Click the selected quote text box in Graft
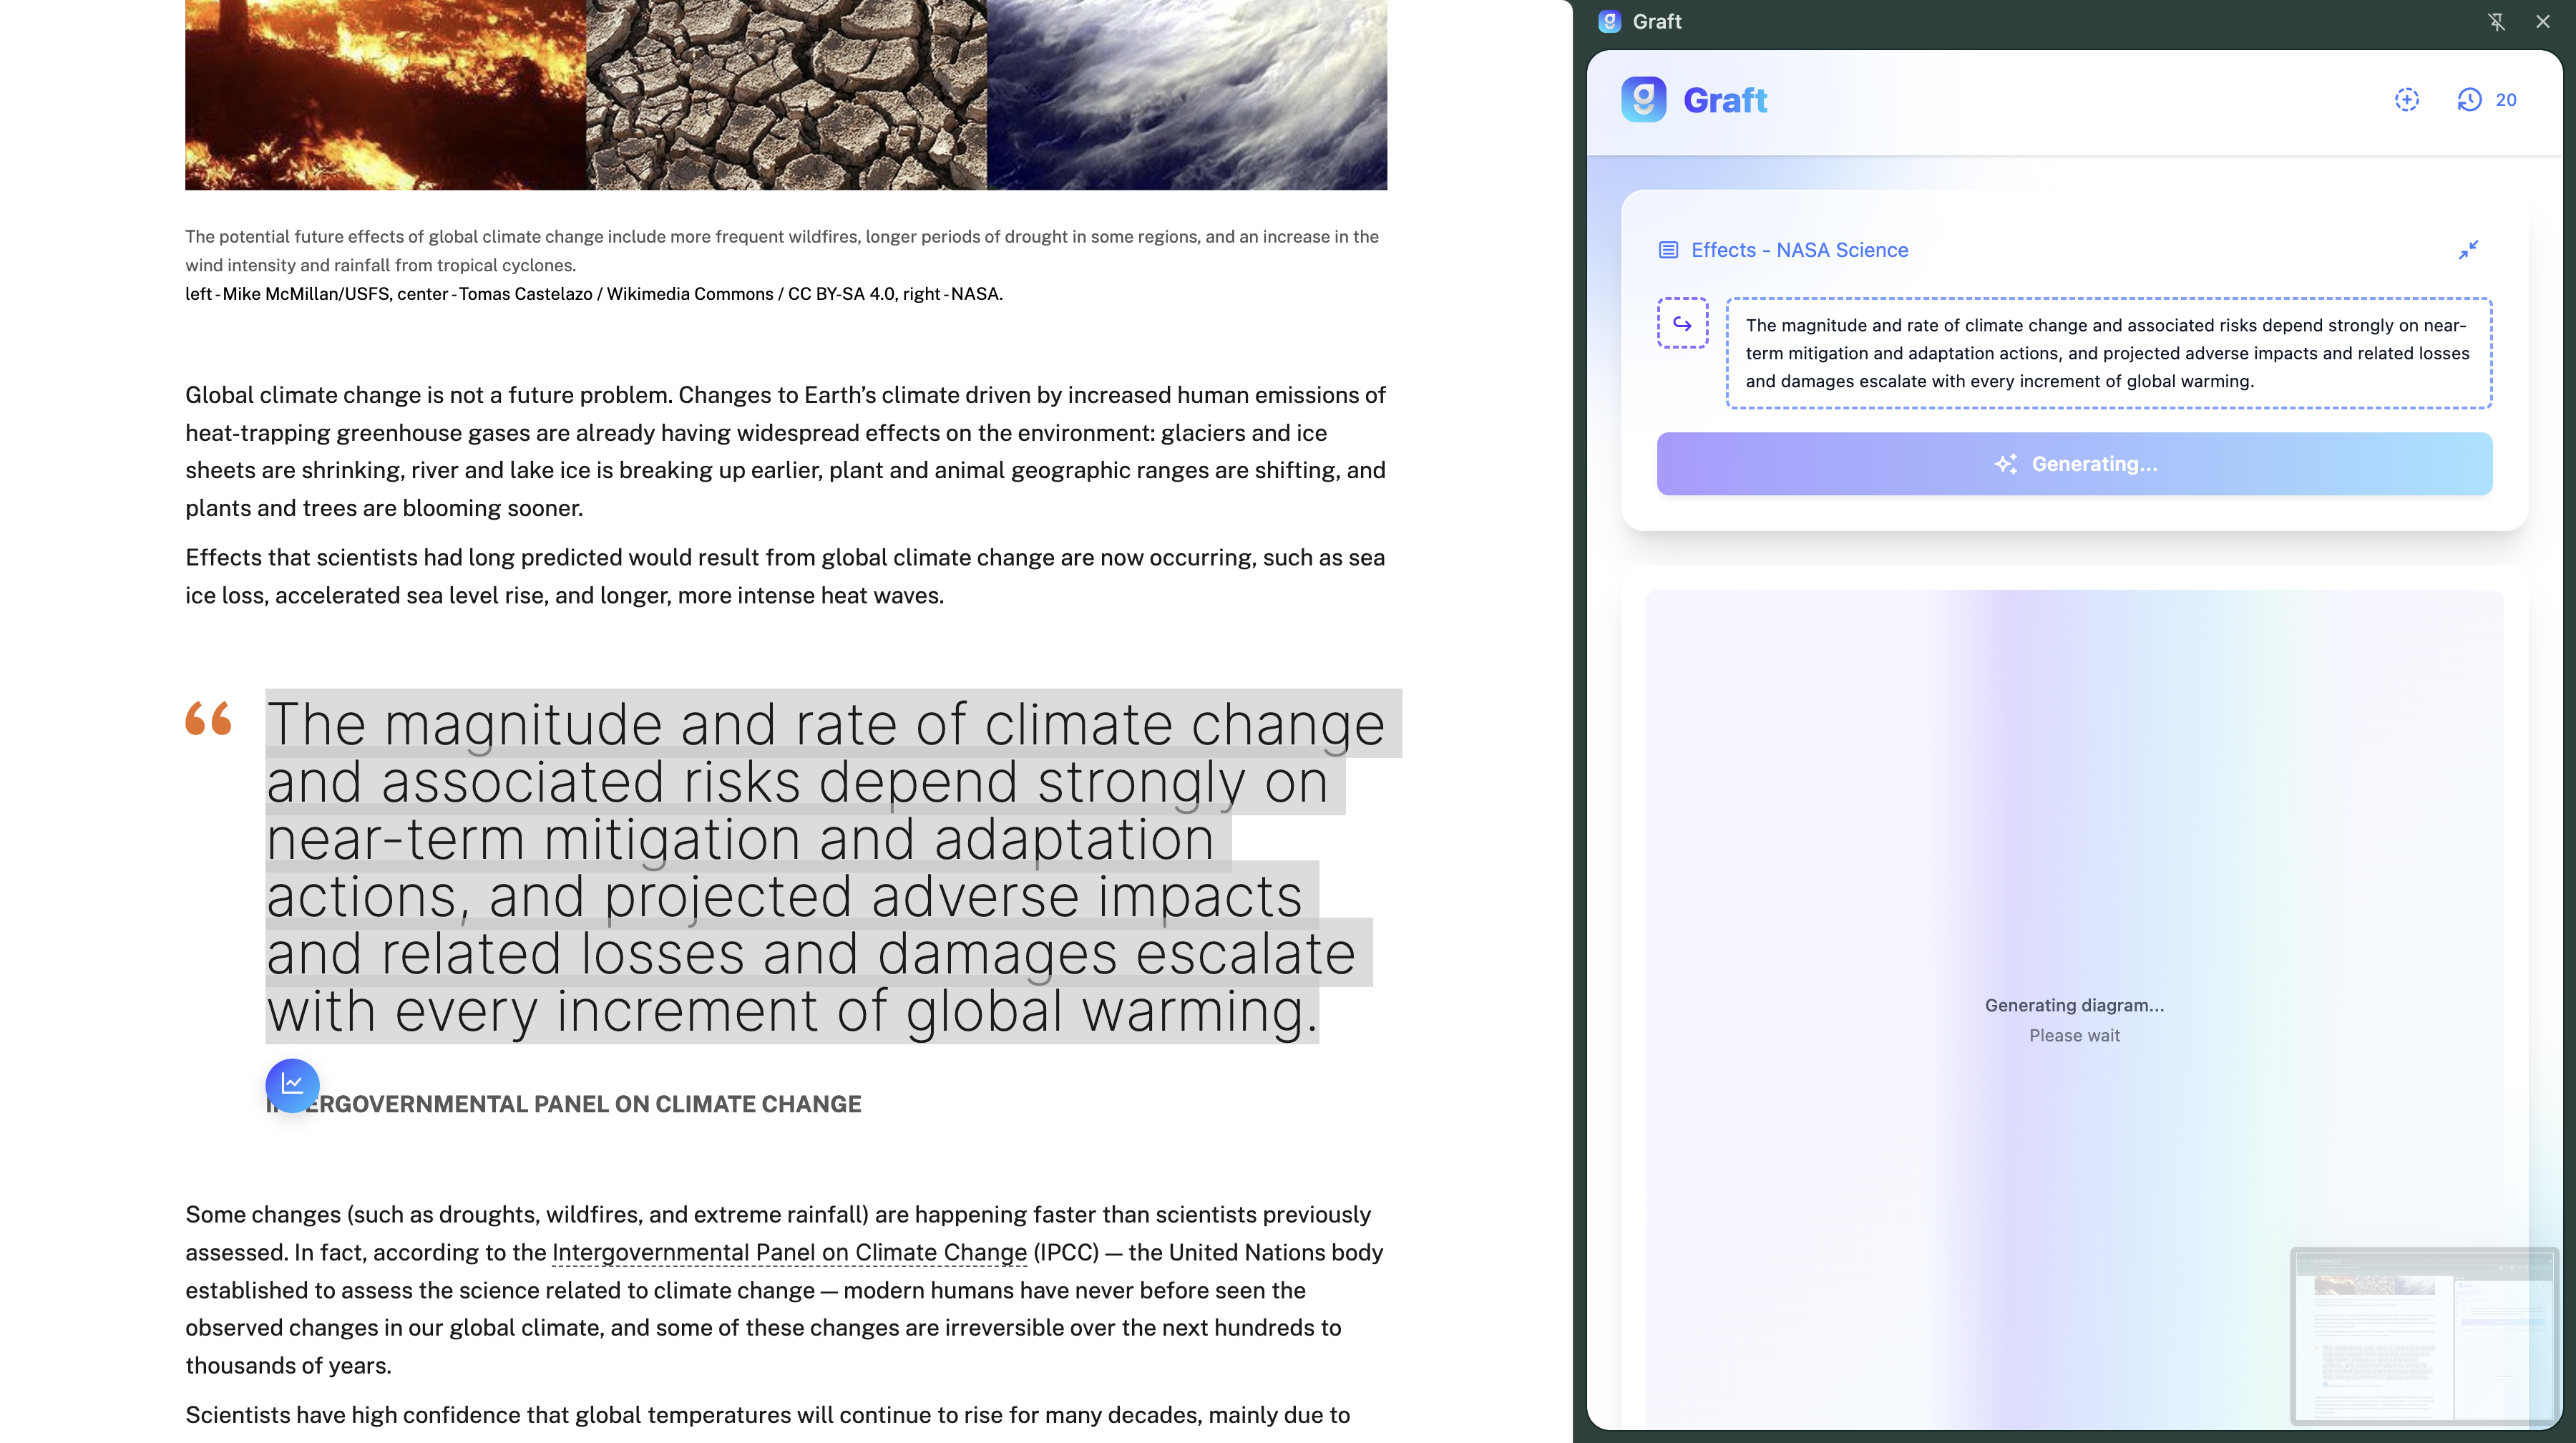 [x=2108, y=353]
